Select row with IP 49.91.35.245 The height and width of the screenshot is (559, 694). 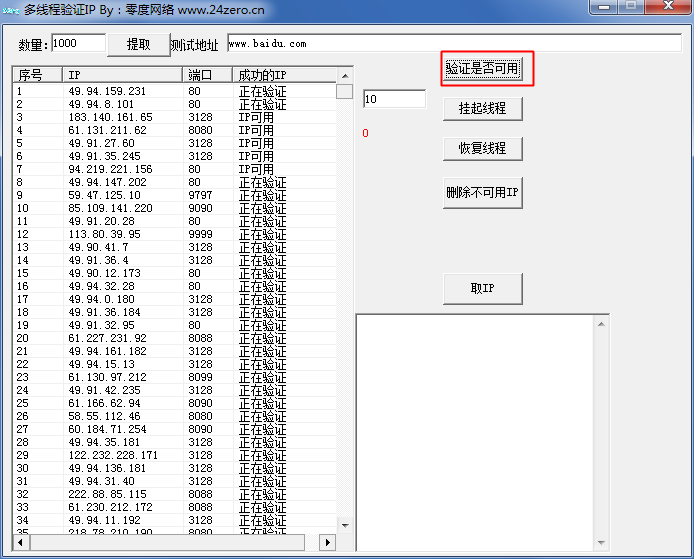coord(174,156)
